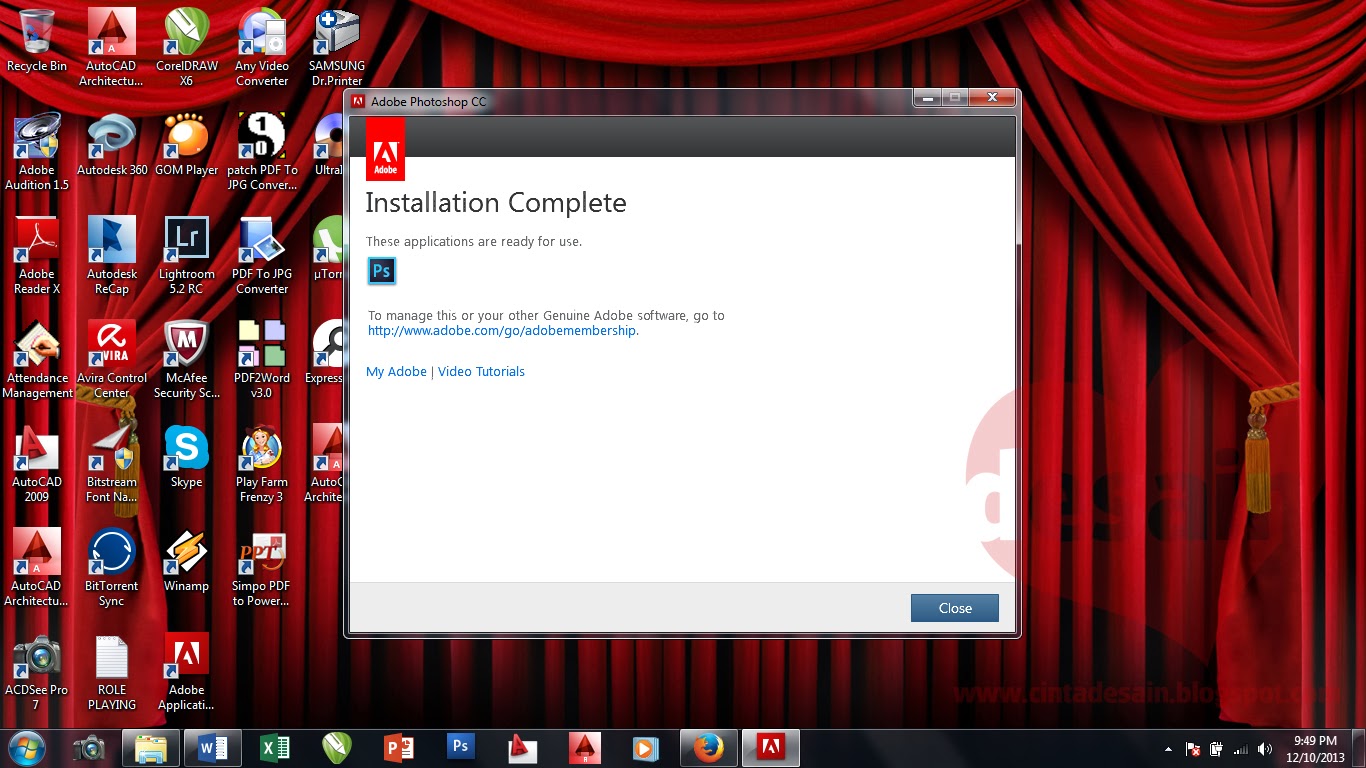
Task: Open the network signal icon in tray
Action: coord(1241,749)
